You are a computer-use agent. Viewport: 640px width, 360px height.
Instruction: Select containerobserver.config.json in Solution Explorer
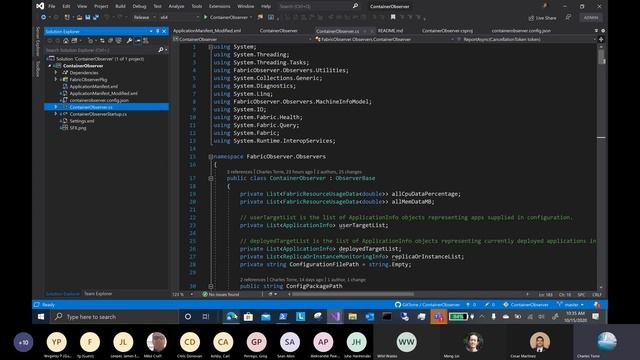tap(99, 100)
